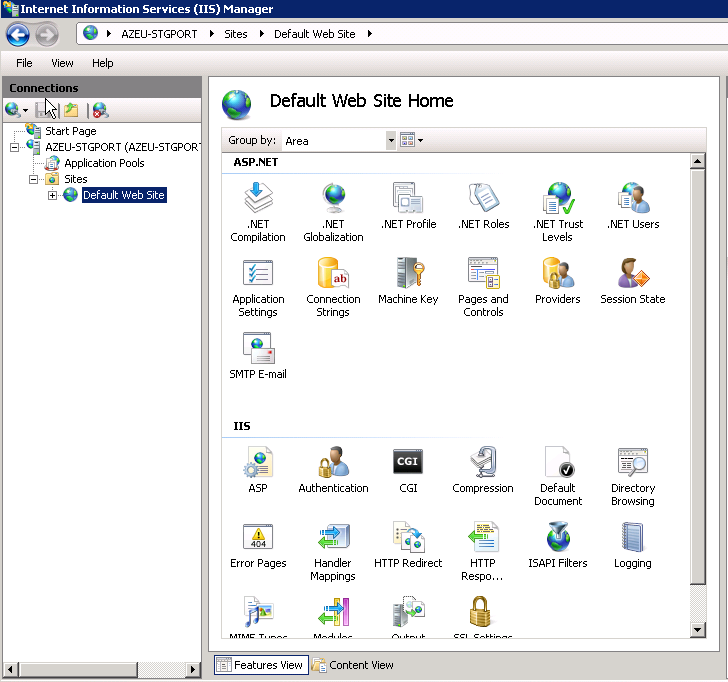The width and height of the screenshot is (728, 682).
Task: Open the Logging feature
Action: point(633,545)
